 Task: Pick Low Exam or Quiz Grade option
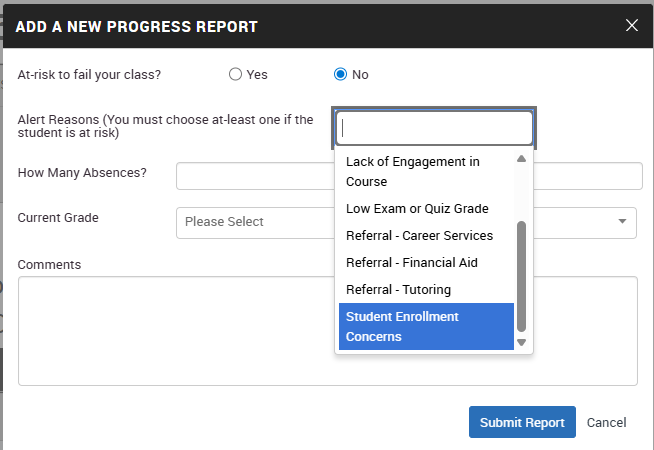(417, 209)
